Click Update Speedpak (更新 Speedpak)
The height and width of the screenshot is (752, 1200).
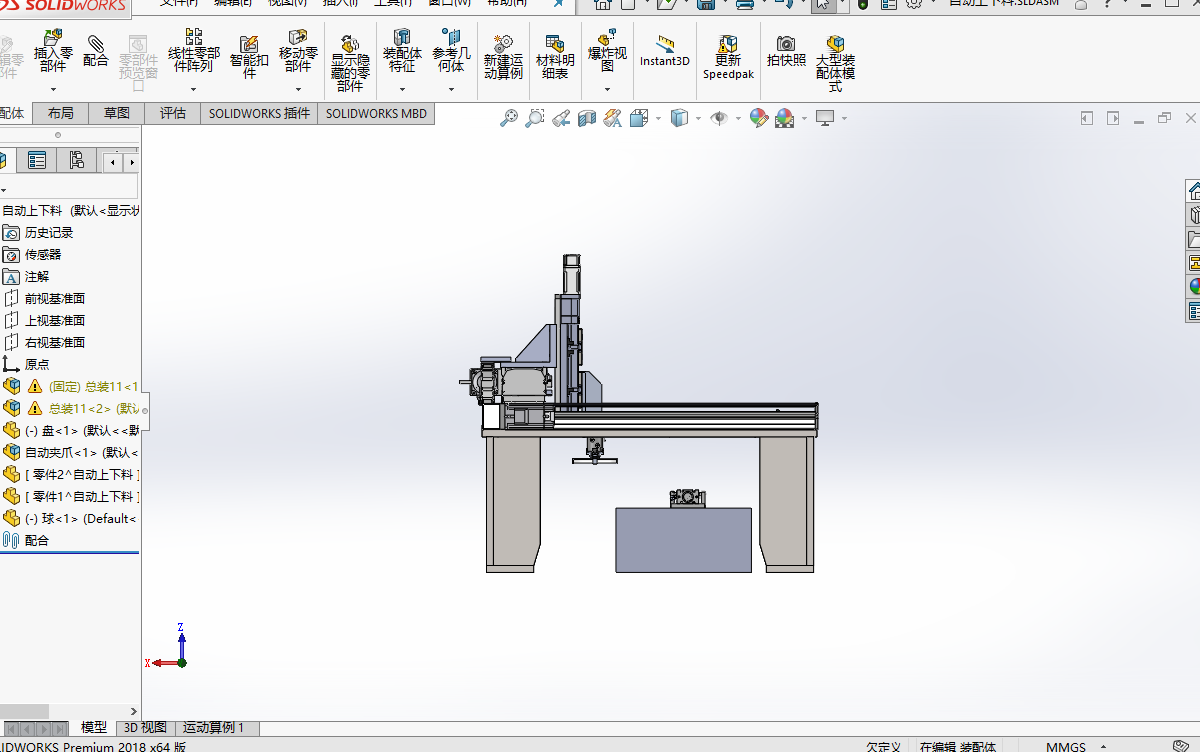[x=728, y=57]
